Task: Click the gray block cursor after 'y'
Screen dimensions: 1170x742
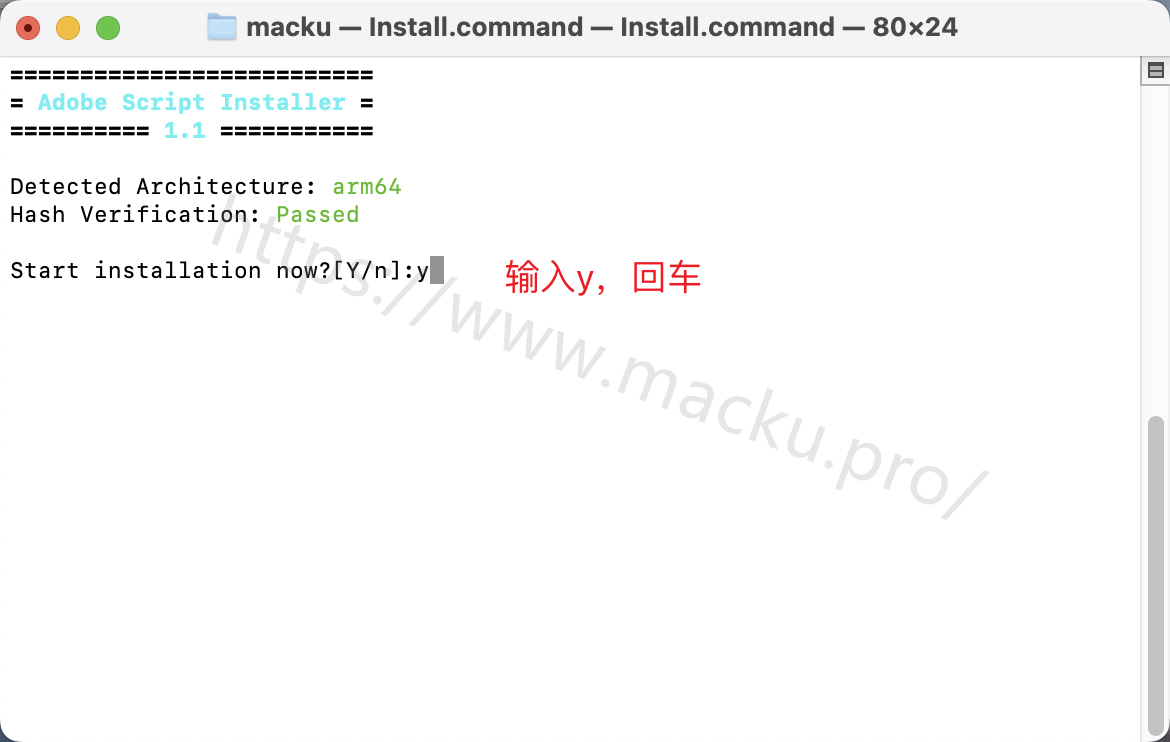Action: [x=437, y=270]
